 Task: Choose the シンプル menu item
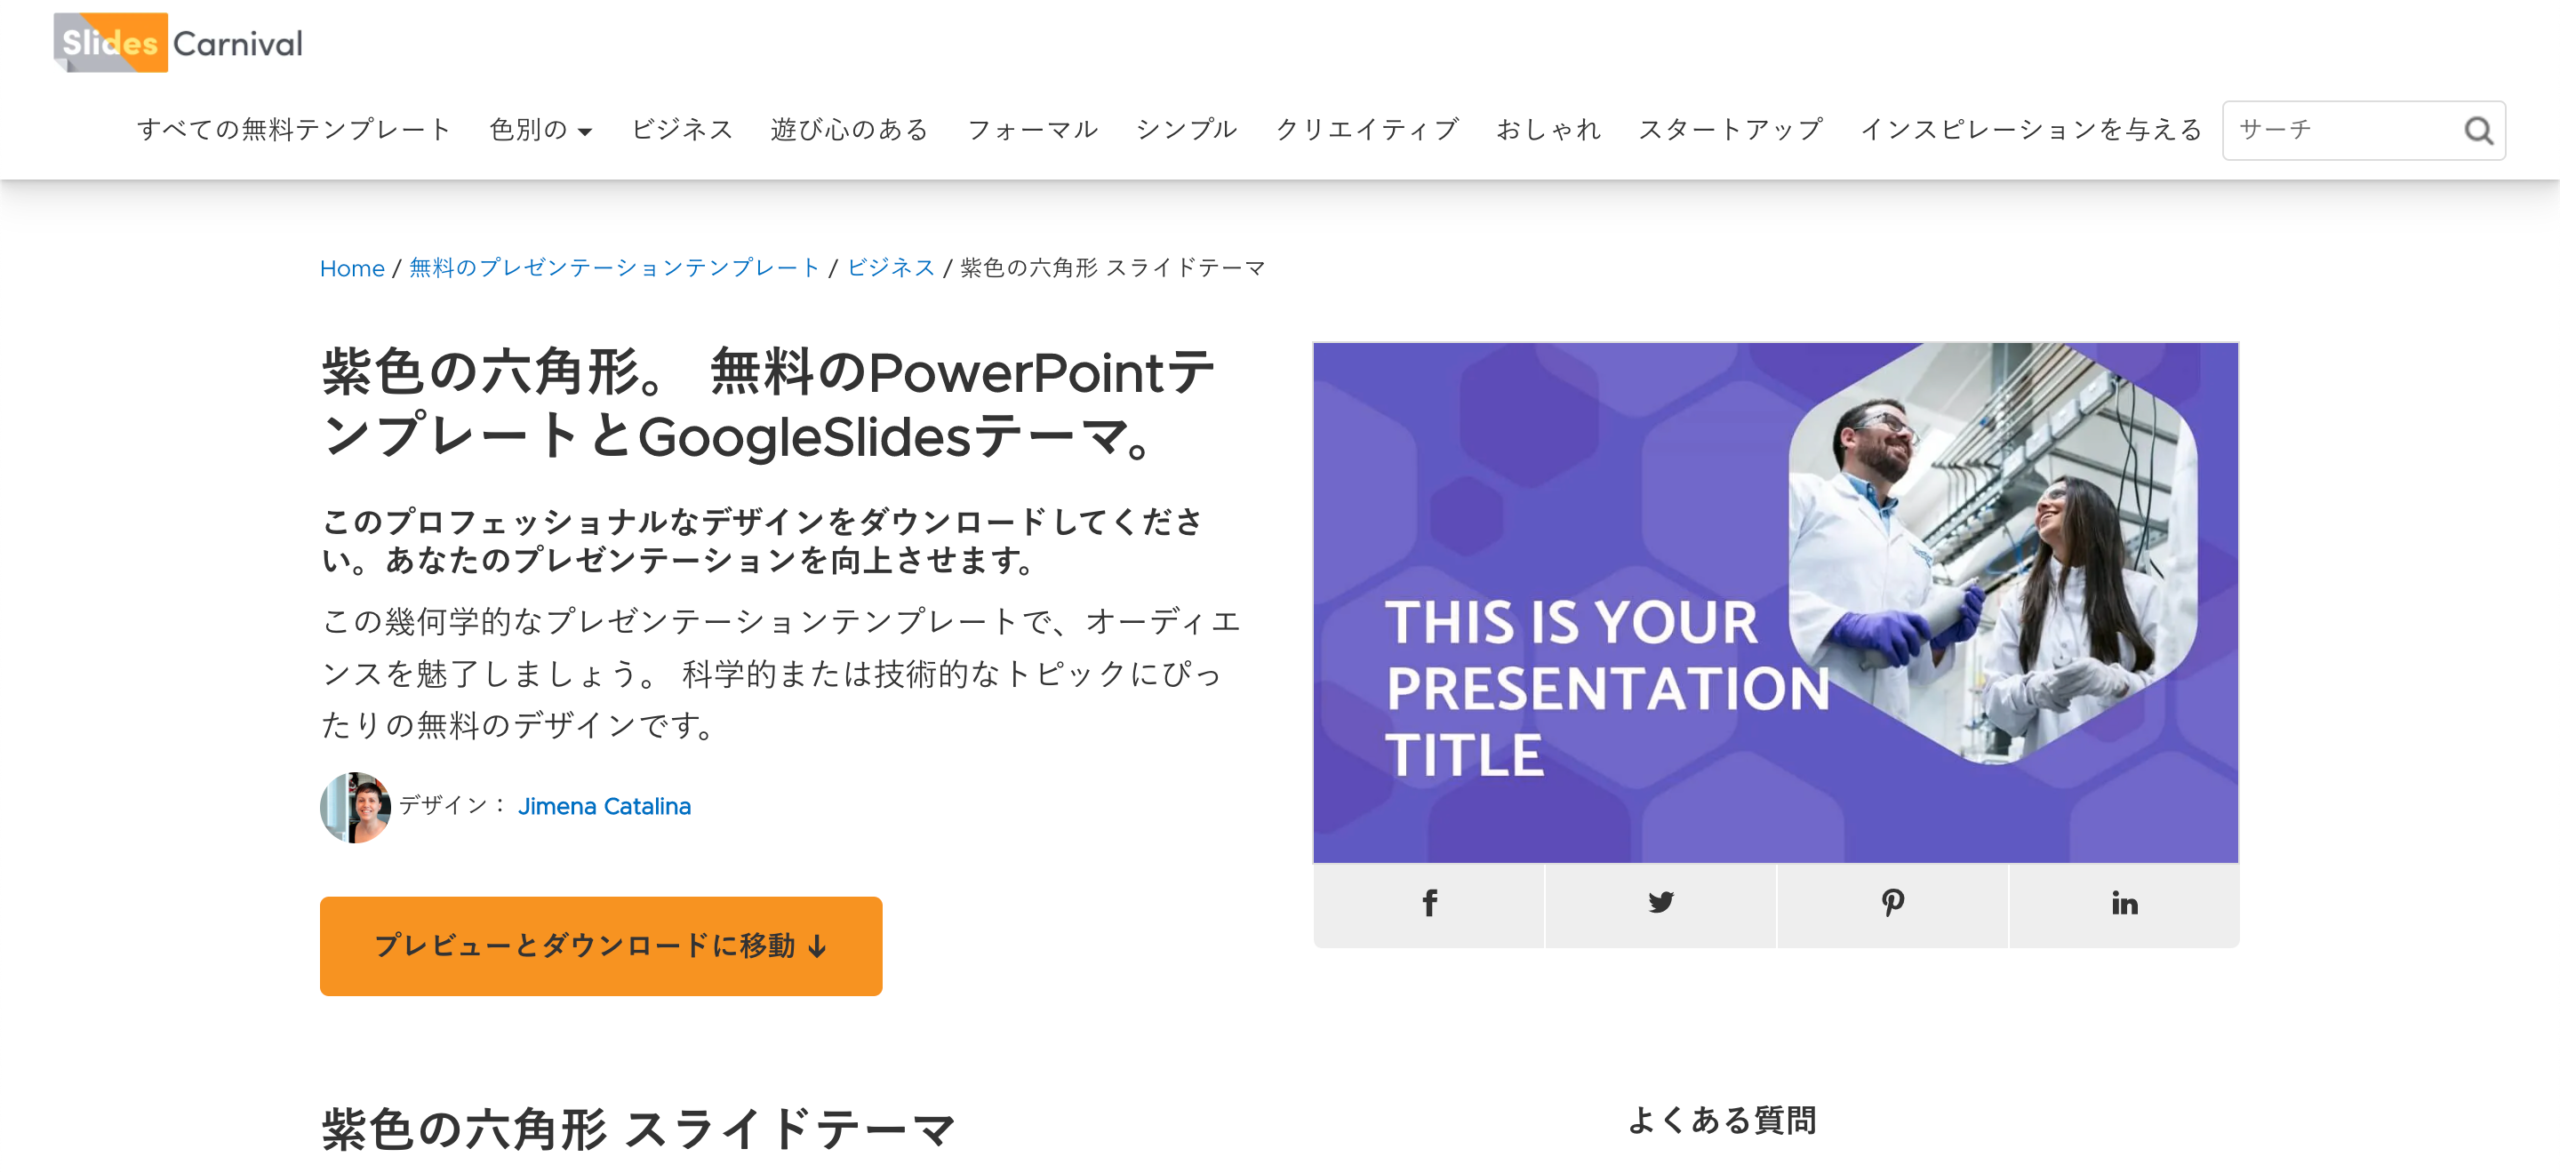click(x=1186, y=130)
